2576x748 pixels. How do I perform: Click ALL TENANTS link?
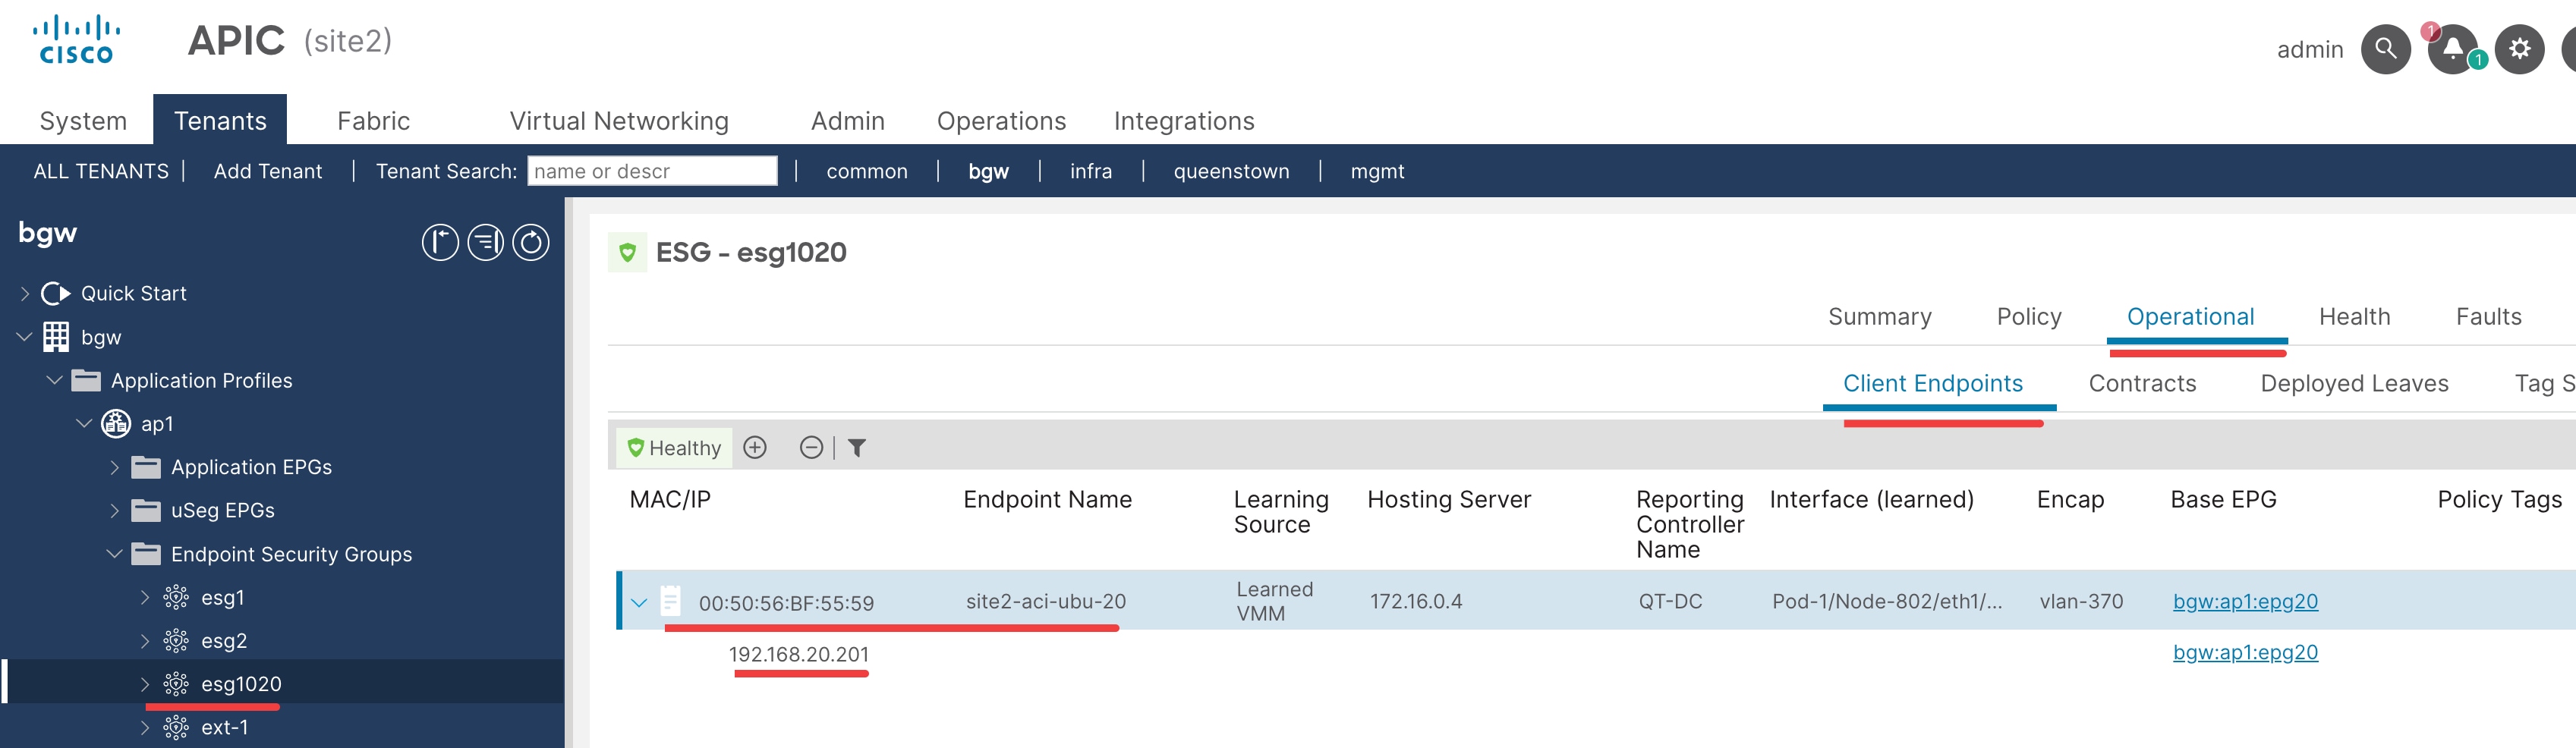click(101, 171)
